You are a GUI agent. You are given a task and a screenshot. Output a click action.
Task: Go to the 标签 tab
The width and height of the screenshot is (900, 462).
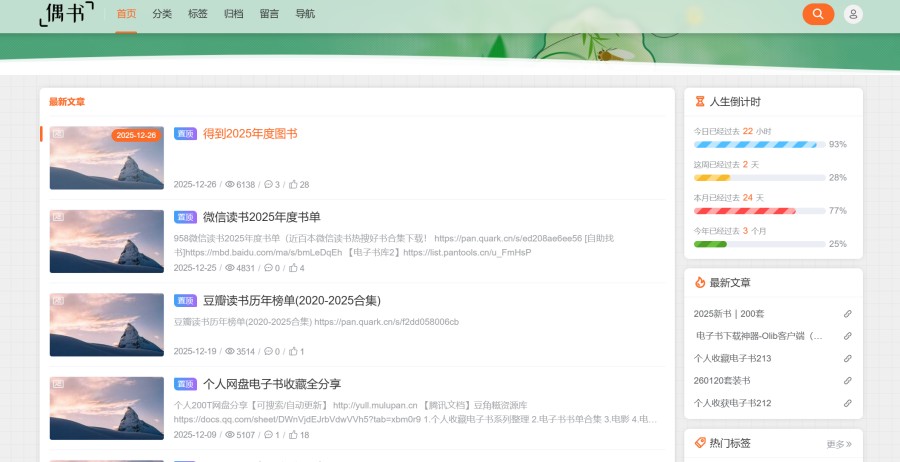point(198,14)
